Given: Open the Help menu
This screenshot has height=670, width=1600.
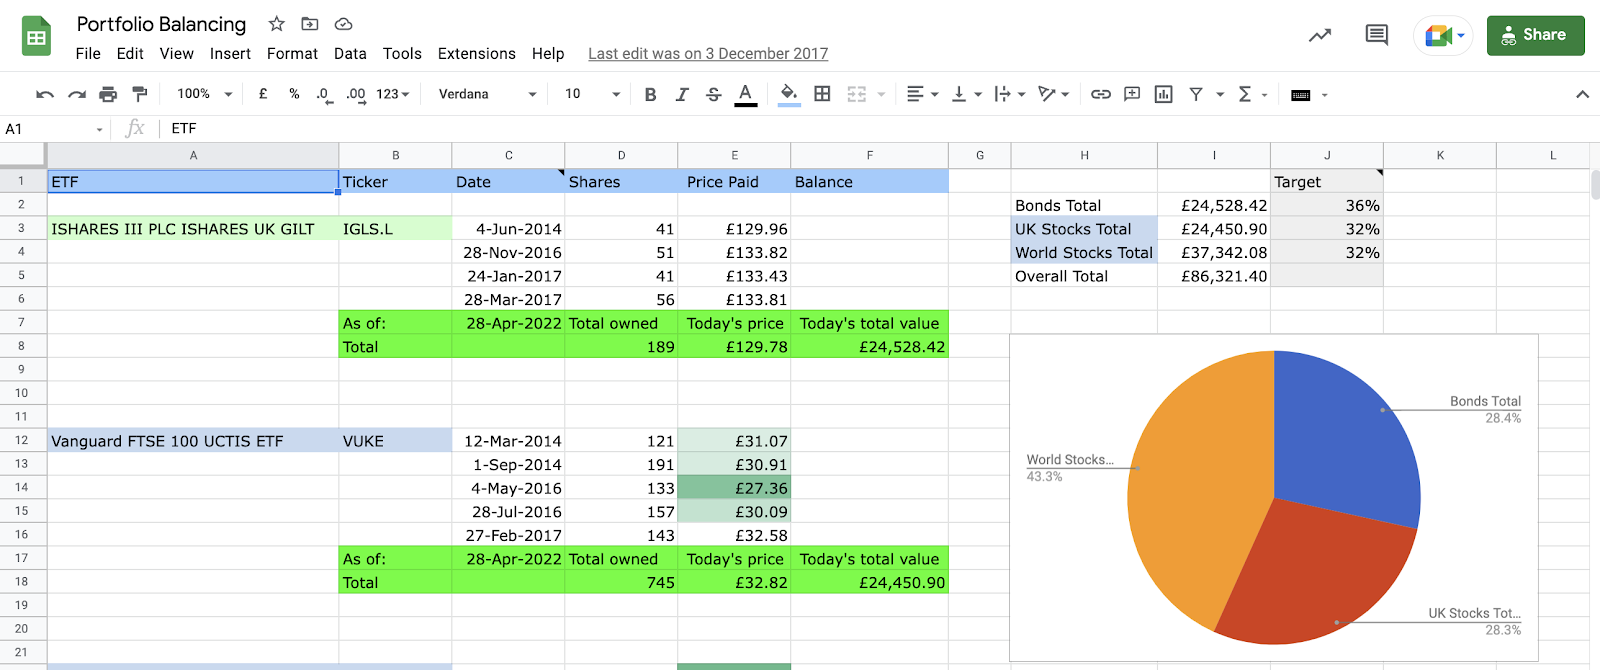Looking at the screenshot, I should click(548, 54).
